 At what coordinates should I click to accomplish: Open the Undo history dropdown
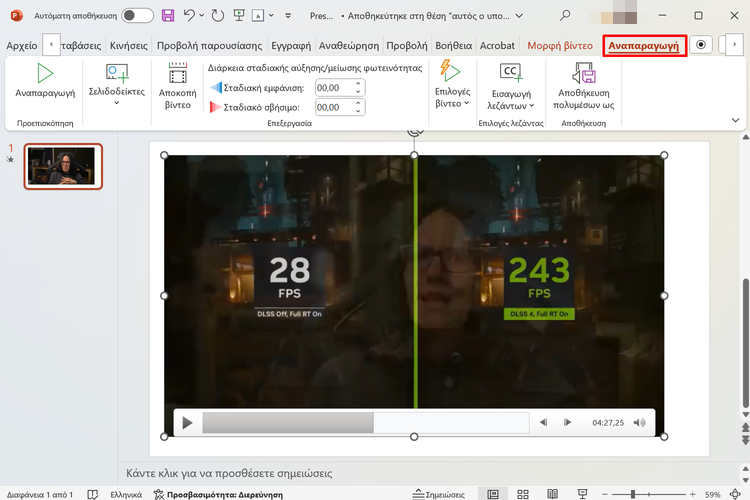201,16
